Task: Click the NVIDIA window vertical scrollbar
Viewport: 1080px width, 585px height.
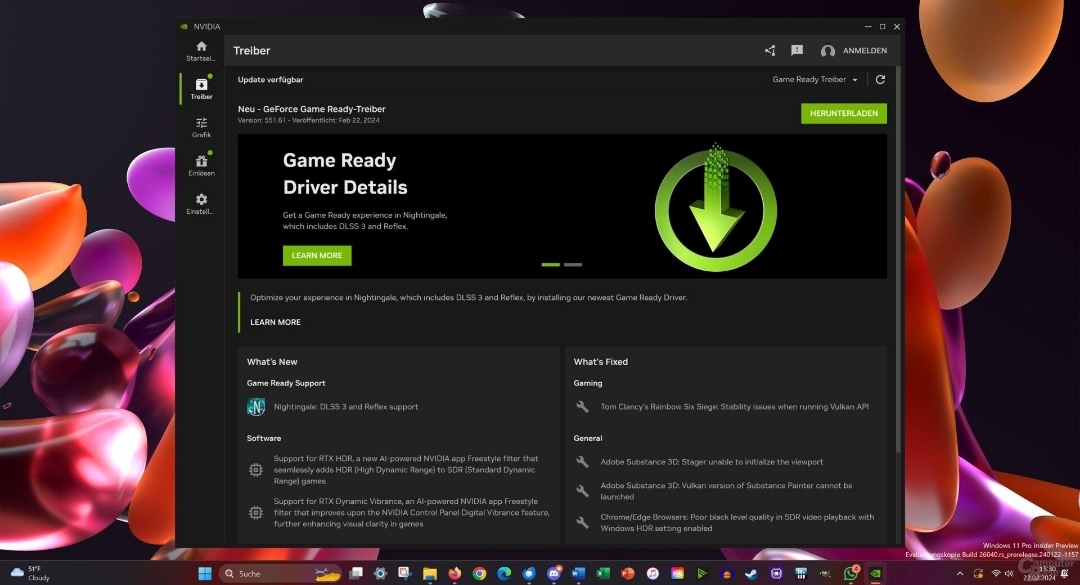Action: click(898, 259)
